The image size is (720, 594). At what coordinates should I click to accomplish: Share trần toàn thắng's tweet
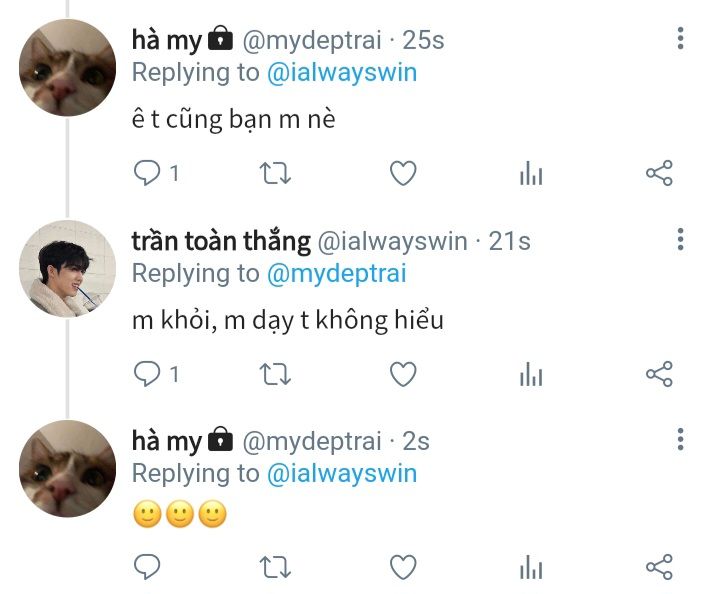click(x=659, y=374)
